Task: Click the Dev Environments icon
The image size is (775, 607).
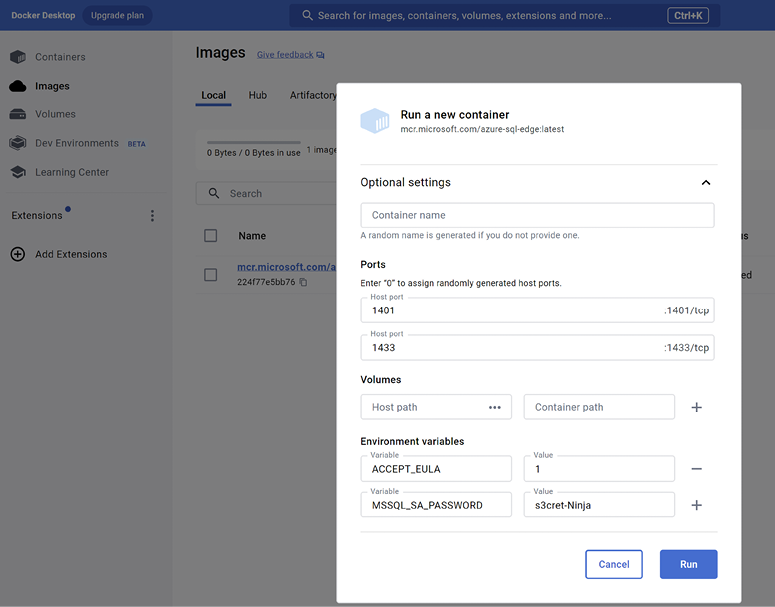Action: pos(18,143)
